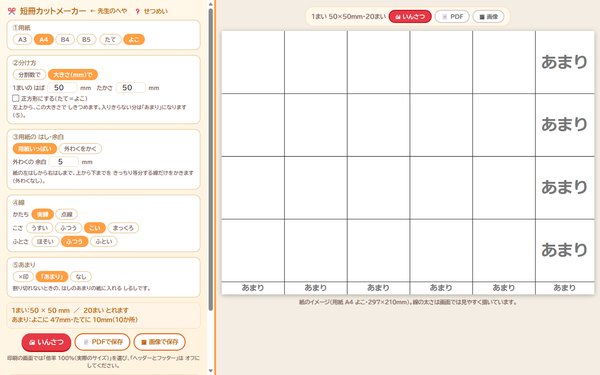The width and height of the screenshot is (600, 375).
Task: Mark leftovers with「あまり」option
Action: [x=52, y=276]
